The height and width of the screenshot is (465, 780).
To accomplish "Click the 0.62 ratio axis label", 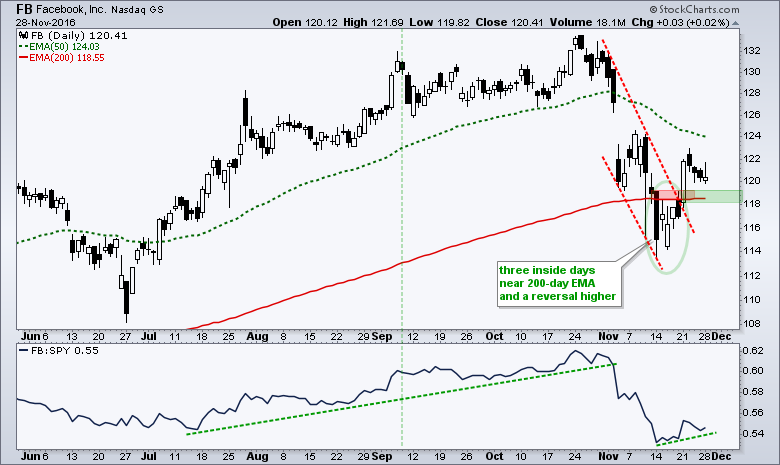I will [753, 351].
